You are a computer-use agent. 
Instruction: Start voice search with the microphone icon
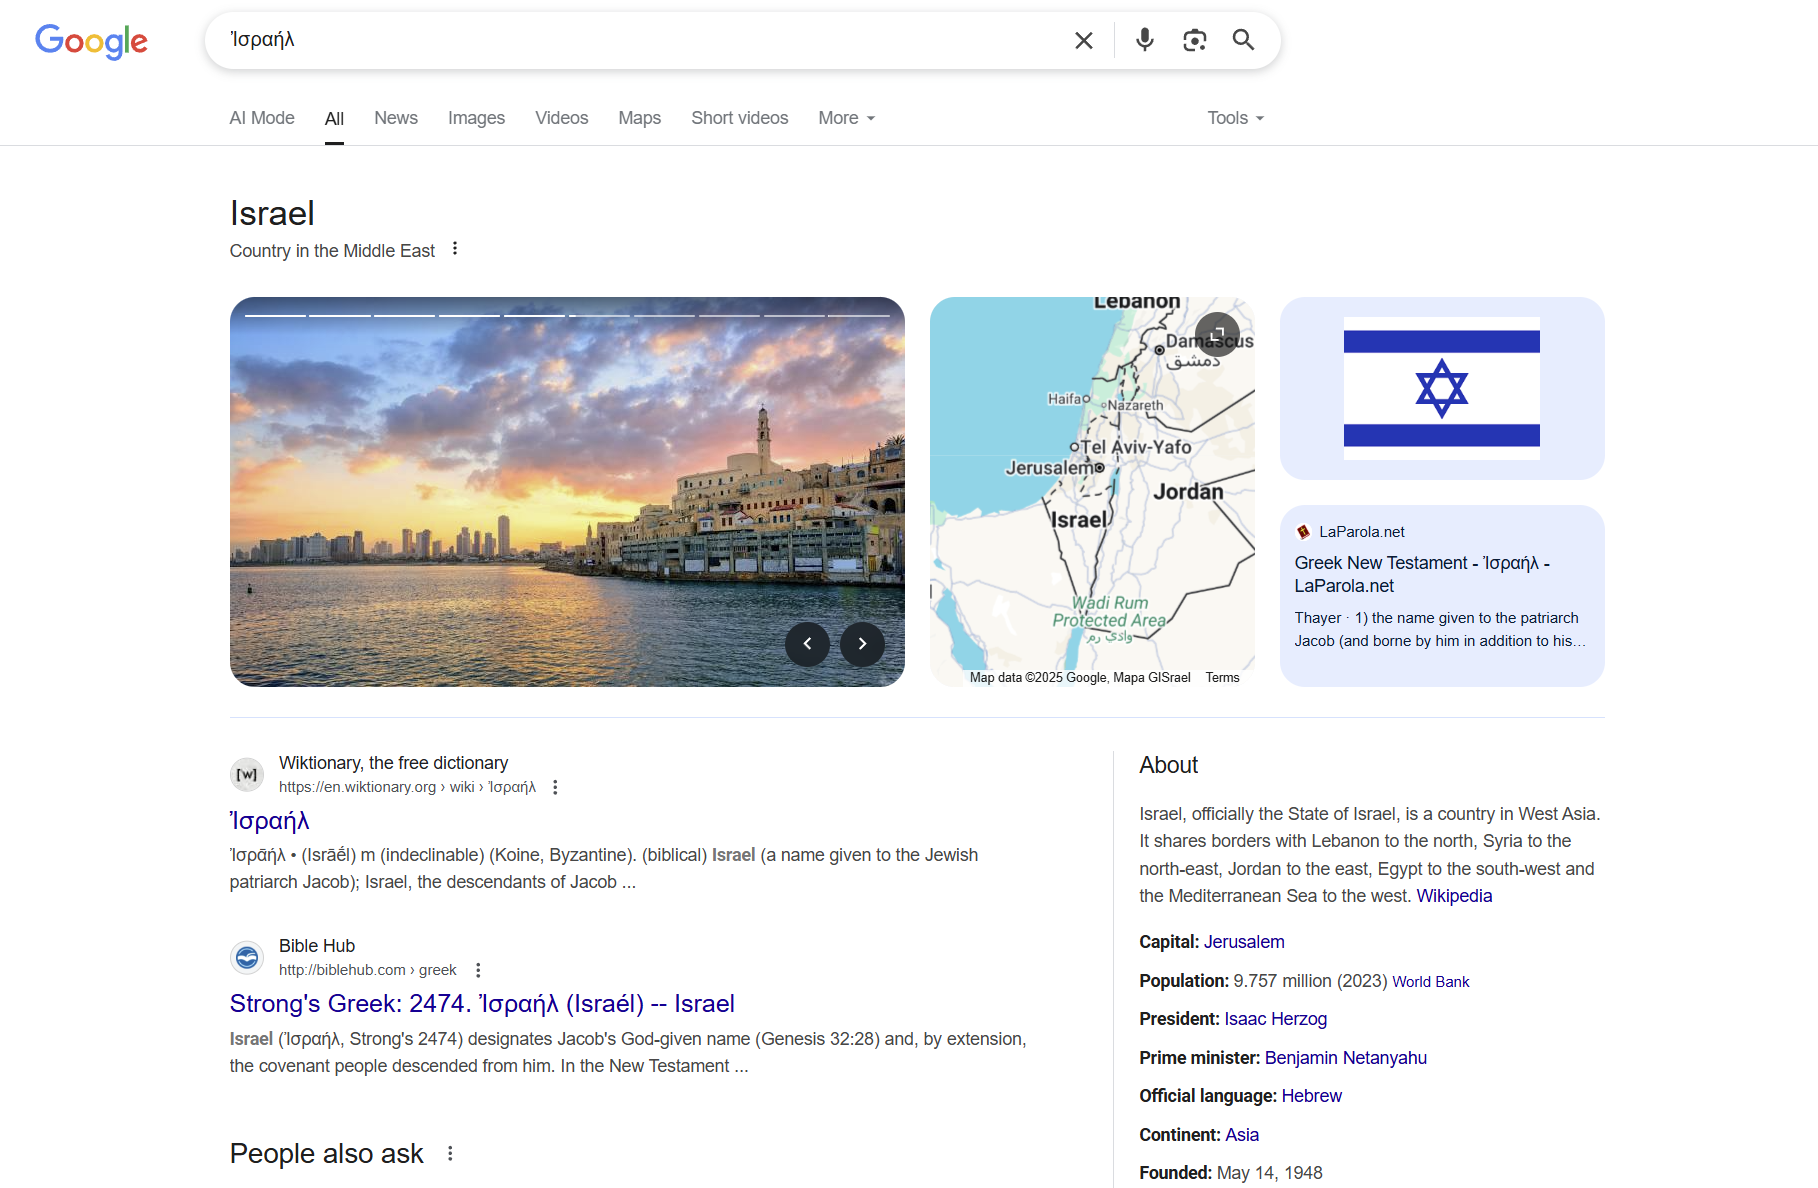click(1145, 40)
